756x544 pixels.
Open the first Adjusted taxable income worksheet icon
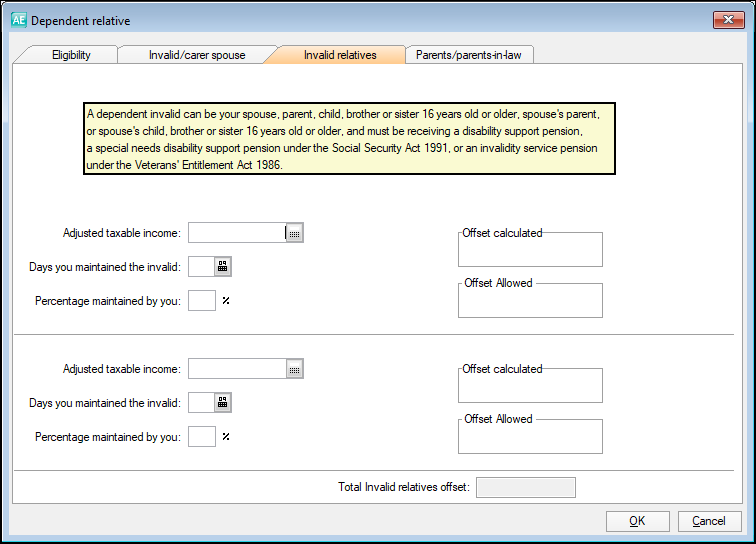pos(294,233)
